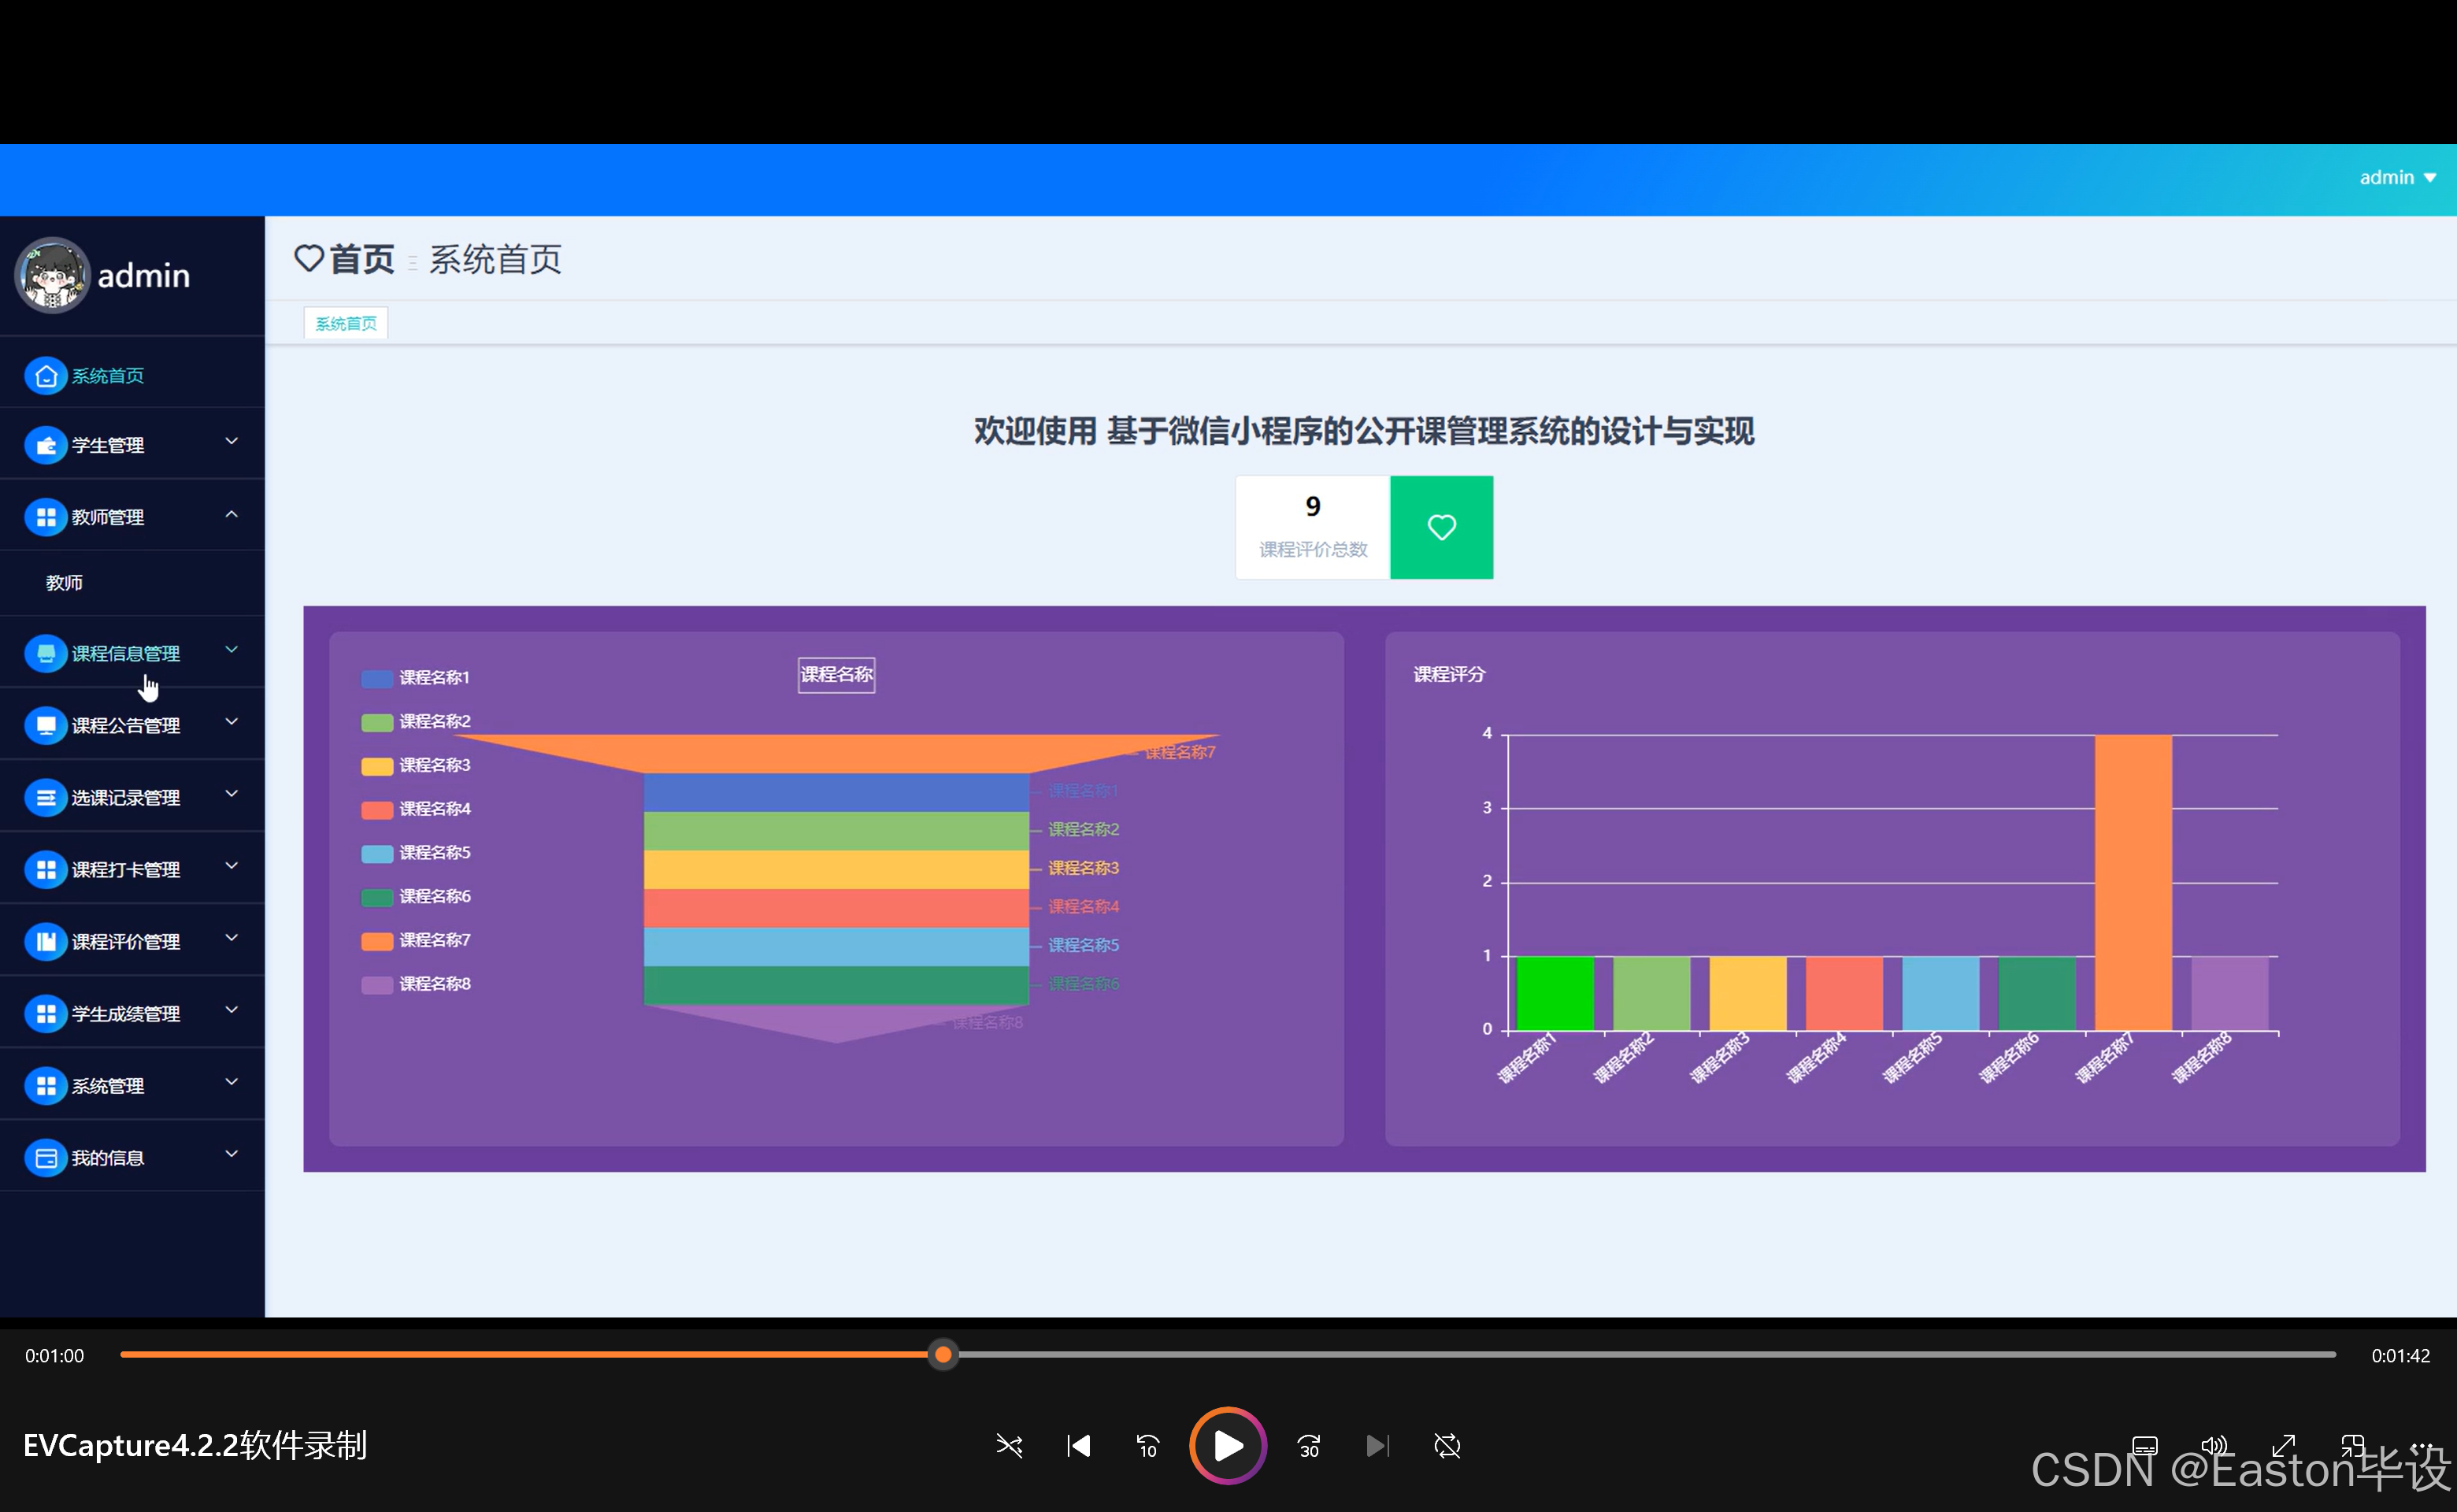Expand 选课记录管理 using its chevron
The image size is (2457, 1512).
231,794
